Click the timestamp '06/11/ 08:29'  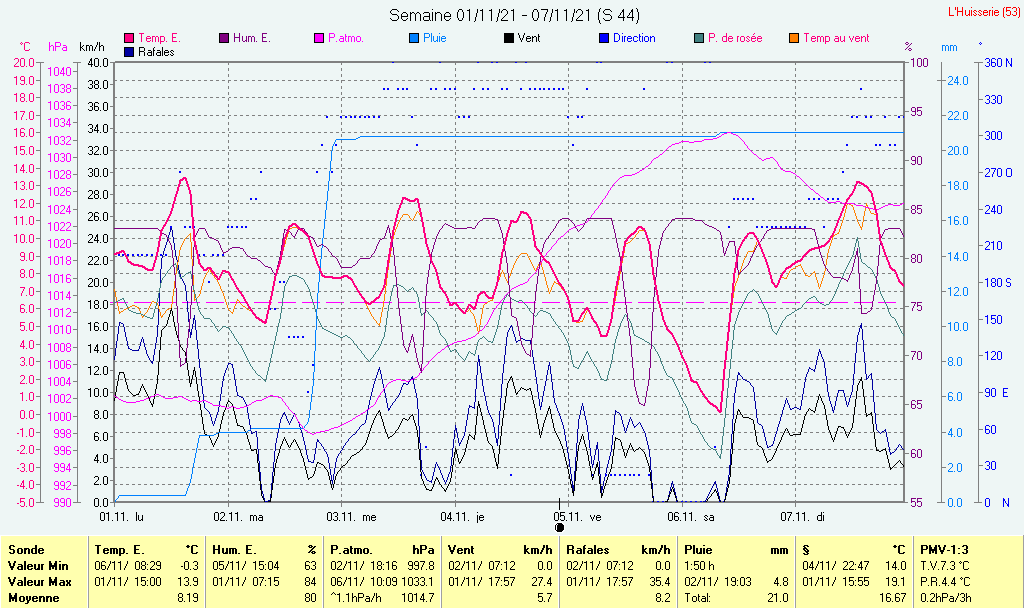tap(128, 566)
